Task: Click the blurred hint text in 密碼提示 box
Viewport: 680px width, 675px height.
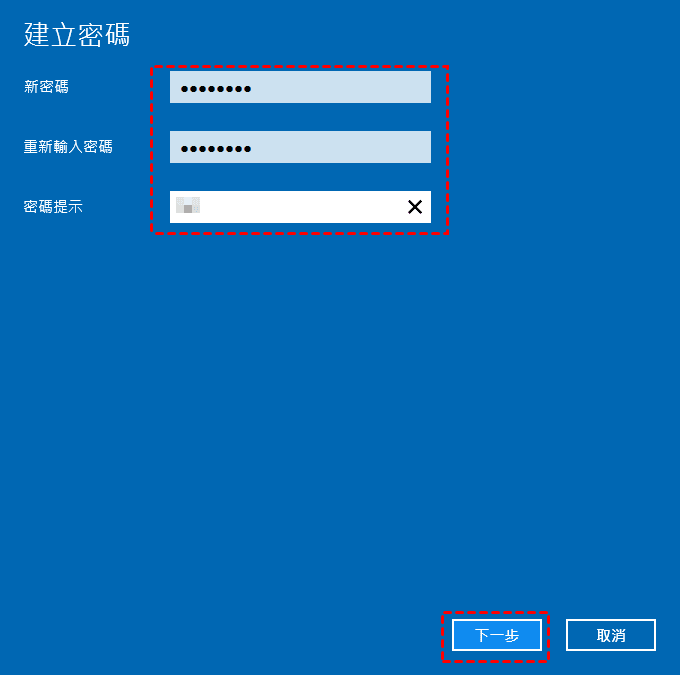Action: (x=188, y=205)
